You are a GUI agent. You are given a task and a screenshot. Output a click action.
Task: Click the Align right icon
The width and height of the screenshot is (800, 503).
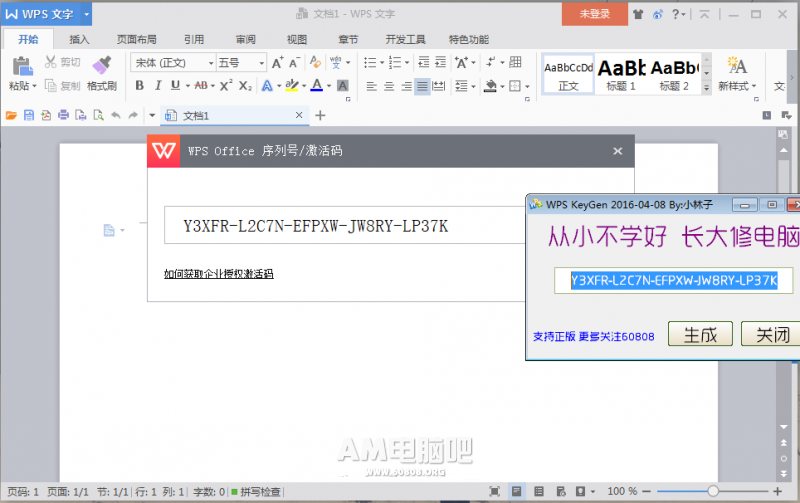[406, 86]
